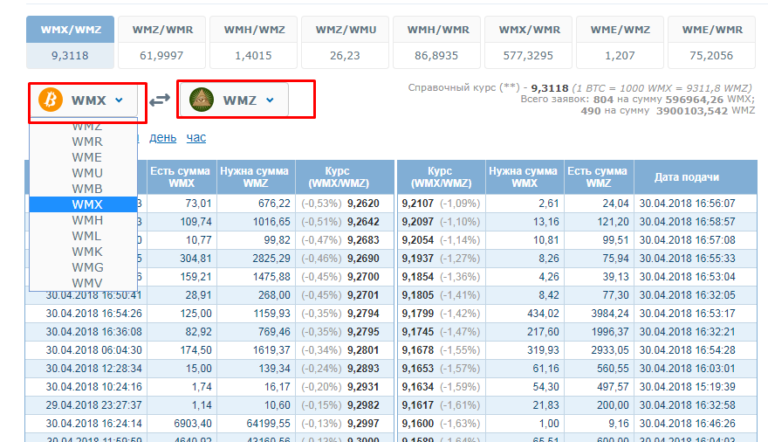This screenshot has width=768, height=442.
Task: Select WME in the currency list
Action: [x=87, y=157]
